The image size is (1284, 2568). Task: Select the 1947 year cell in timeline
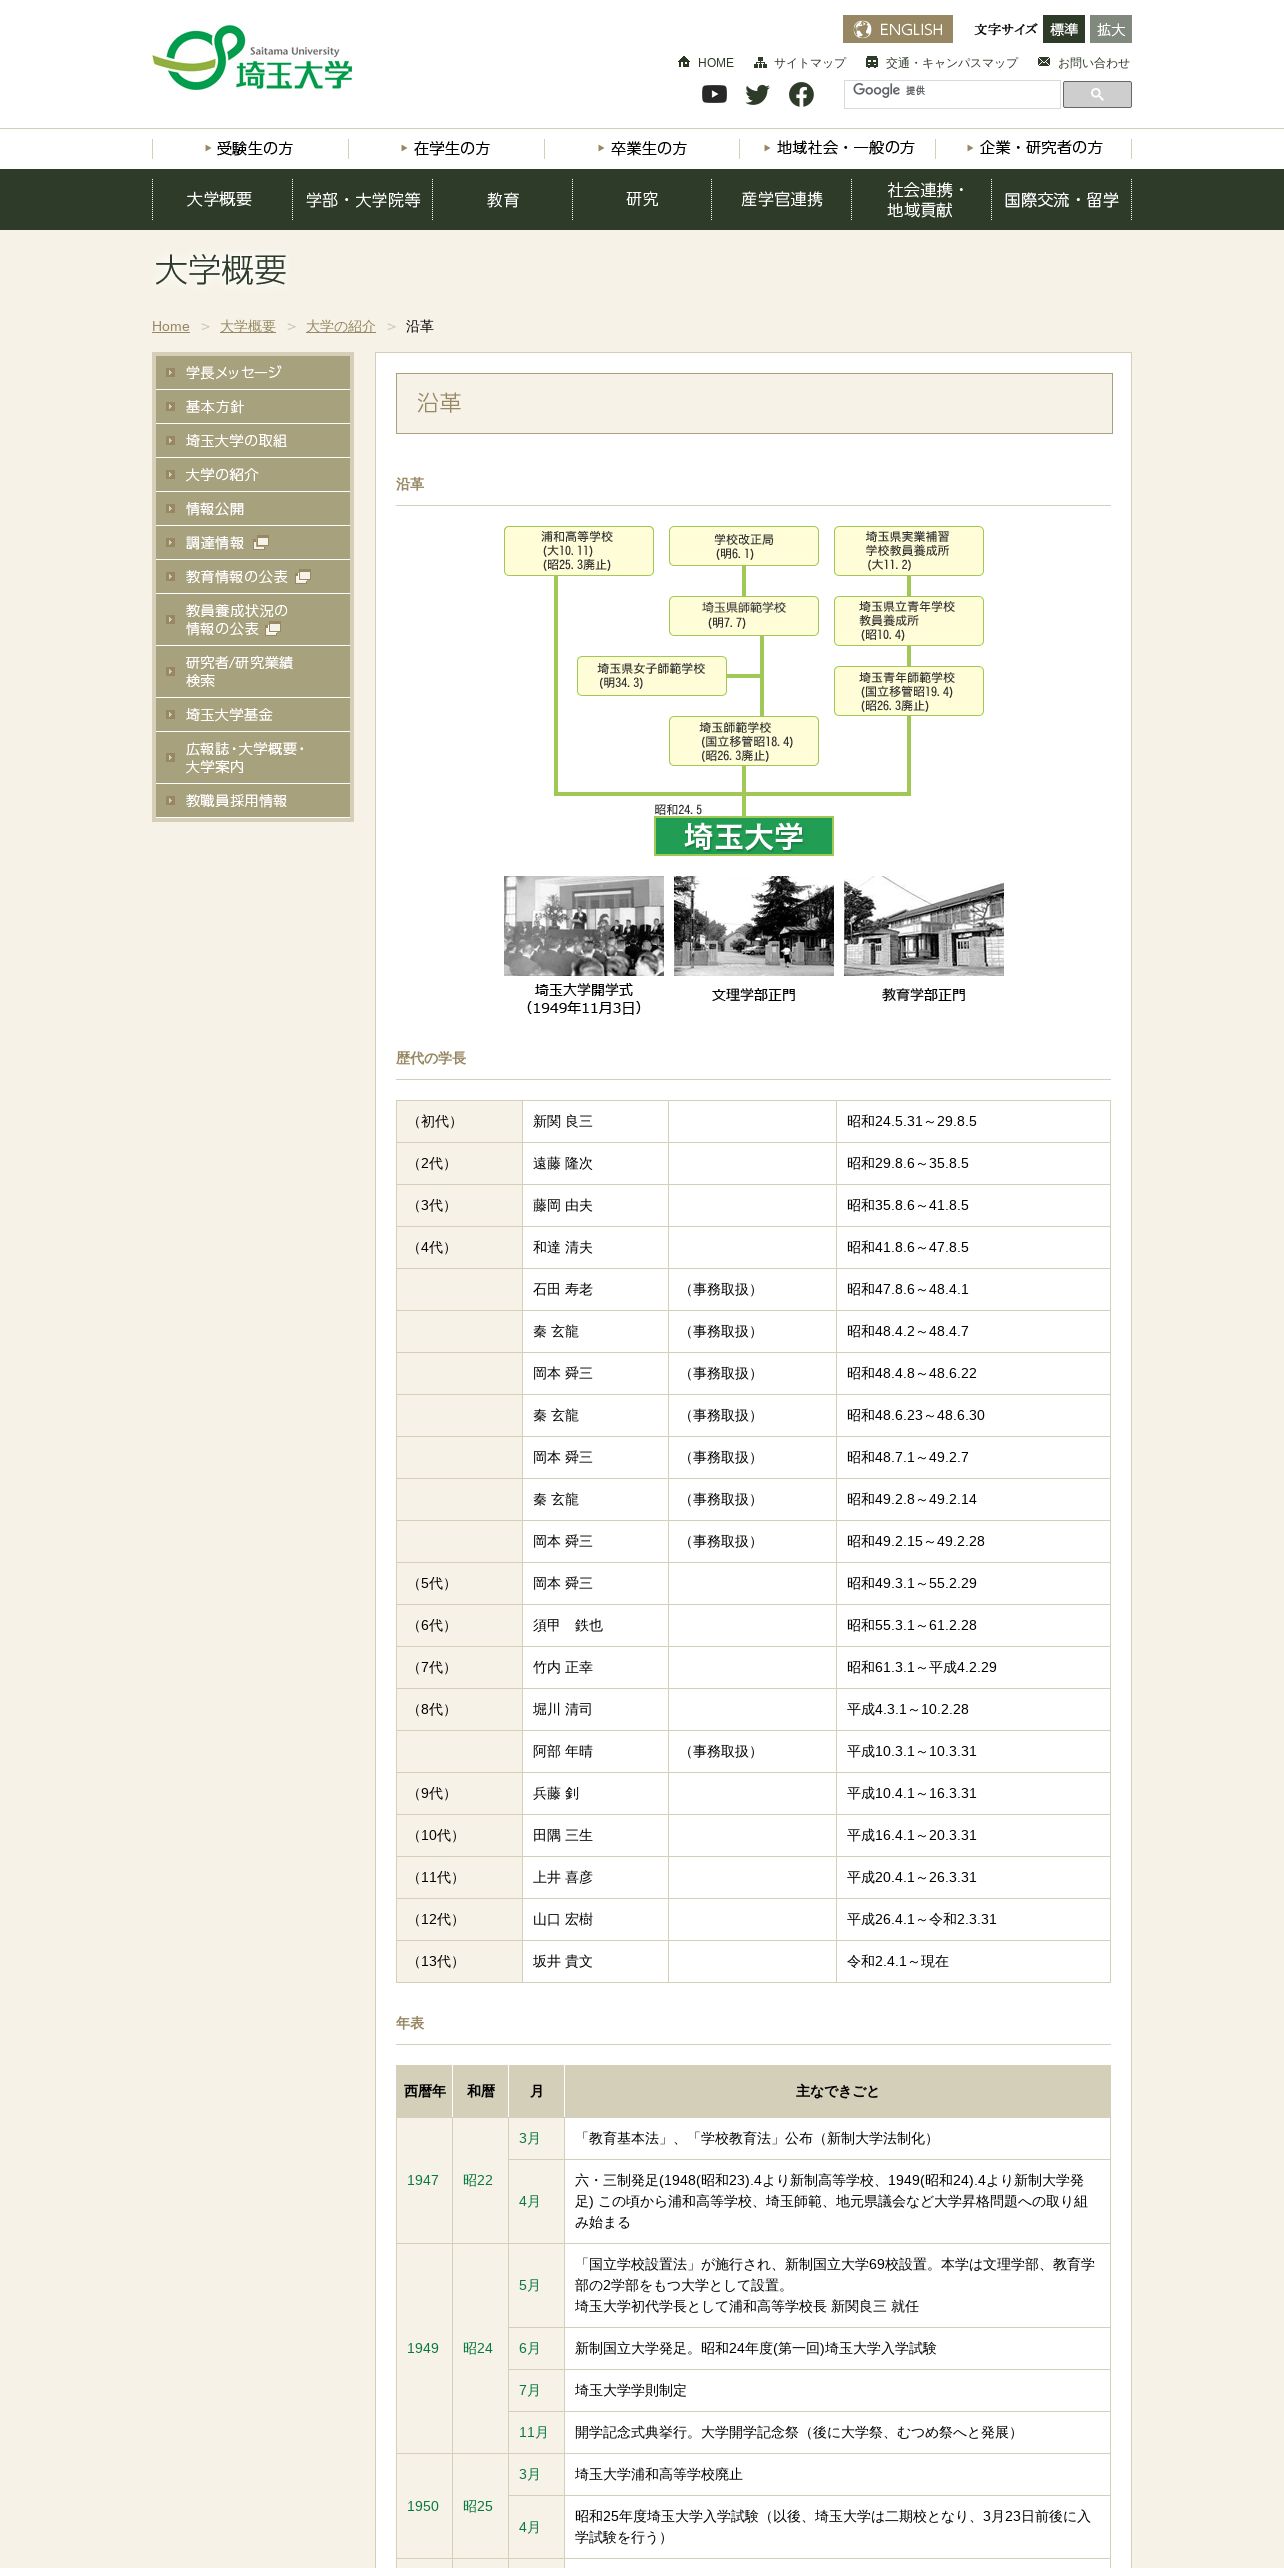(425, 2180)
